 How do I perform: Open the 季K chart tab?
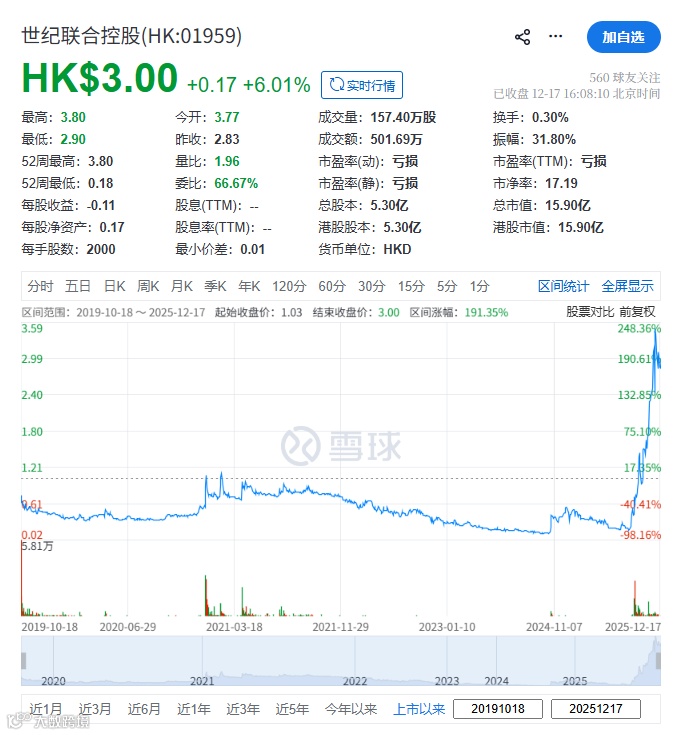coord(216,286)
